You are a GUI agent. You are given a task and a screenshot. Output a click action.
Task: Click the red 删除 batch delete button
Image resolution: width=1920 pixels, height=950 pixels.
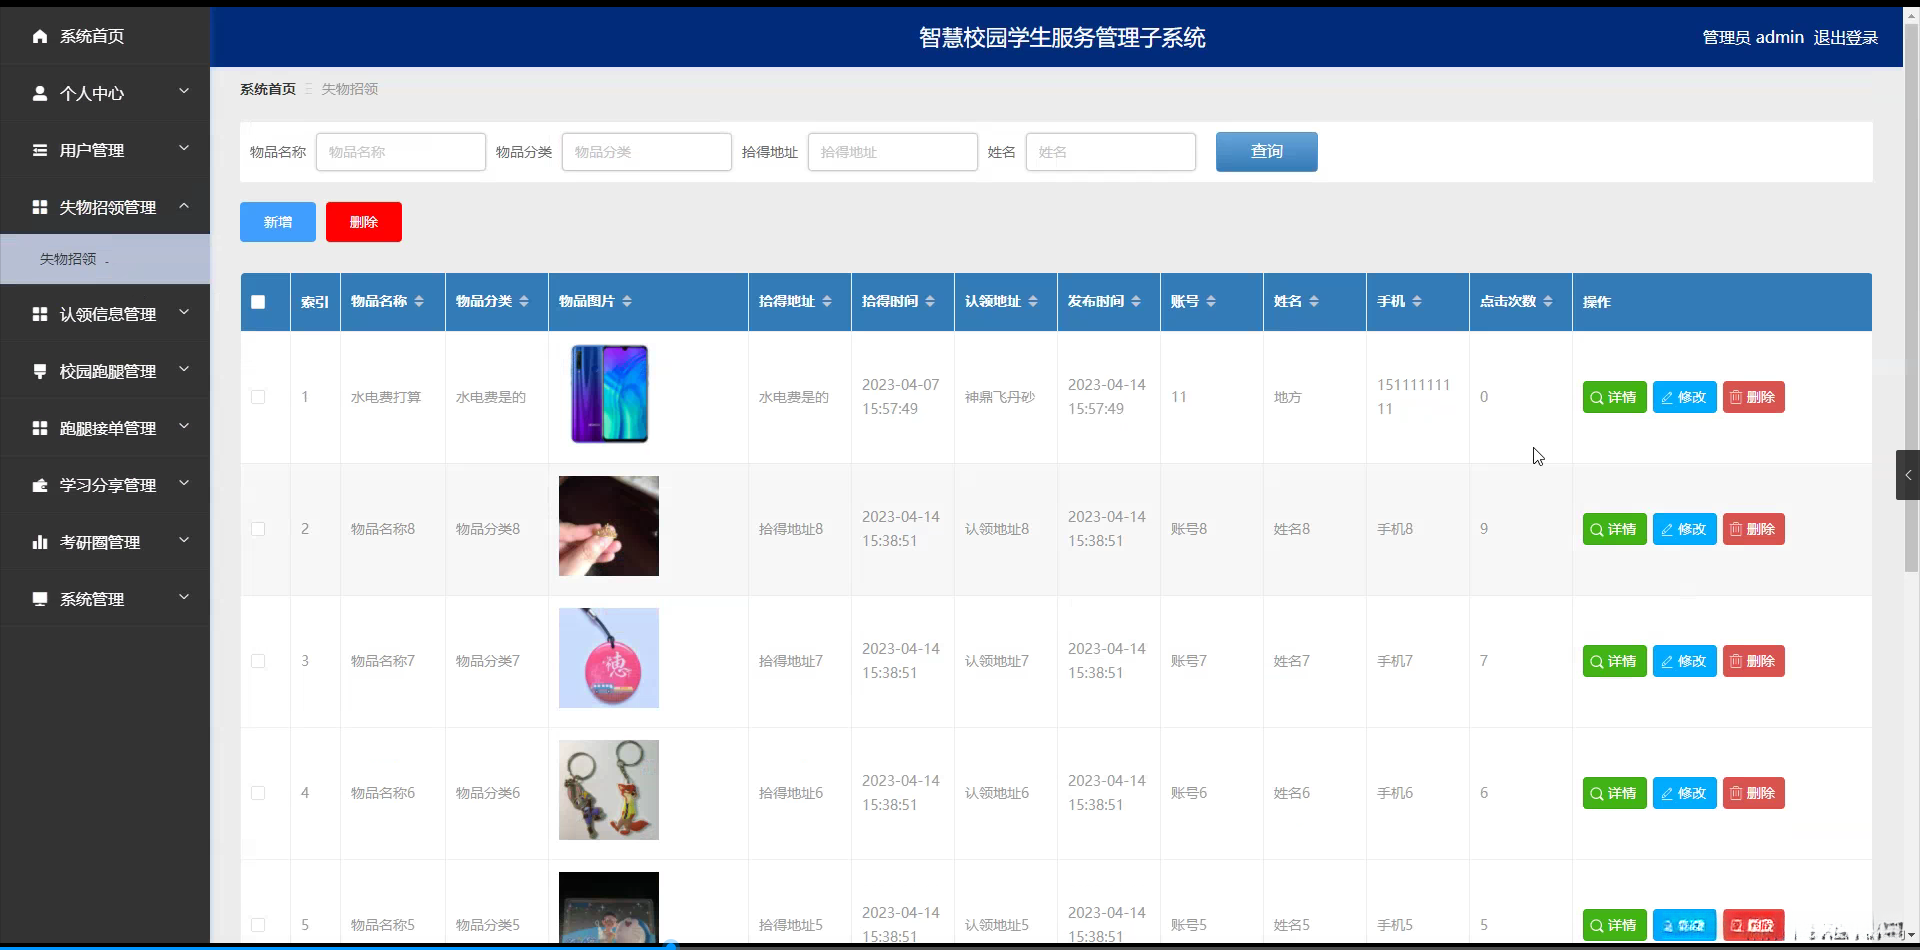point(364,222)
